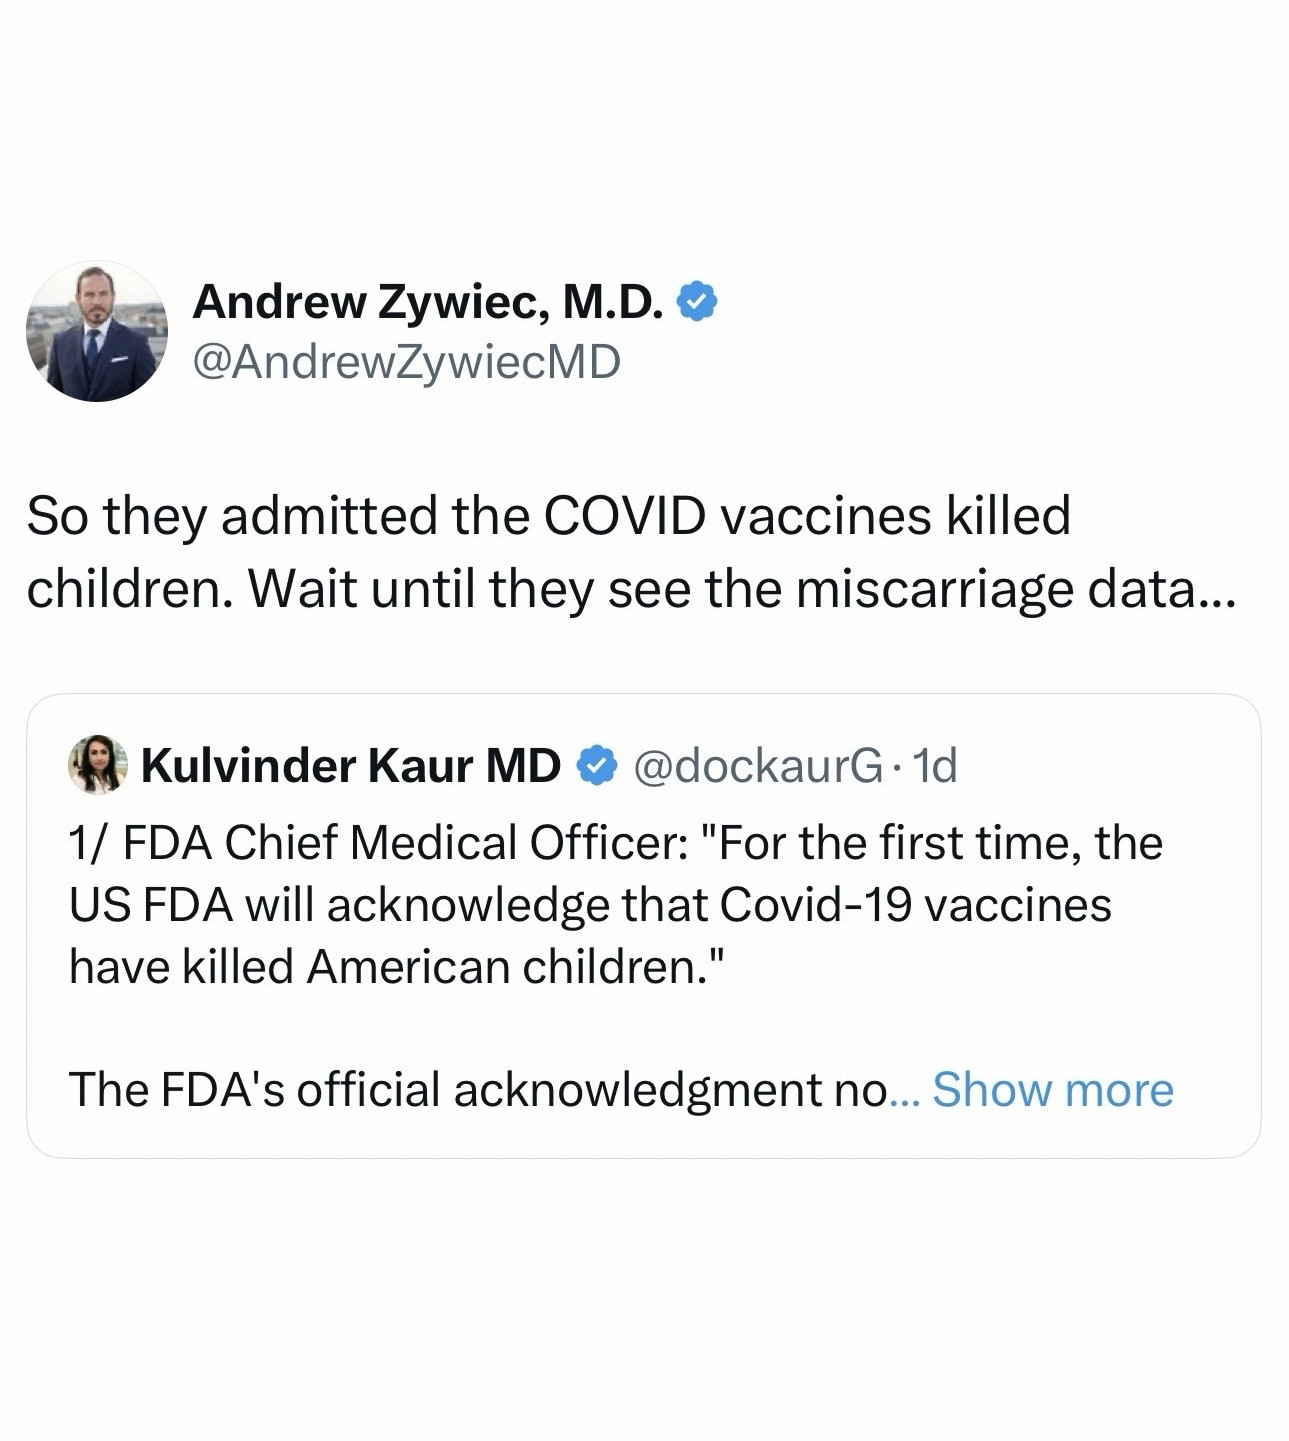Screen dimensions: 1289x1441
Task: Click quoted line starting "US FDA will acknowledge"
Action: 590,904
